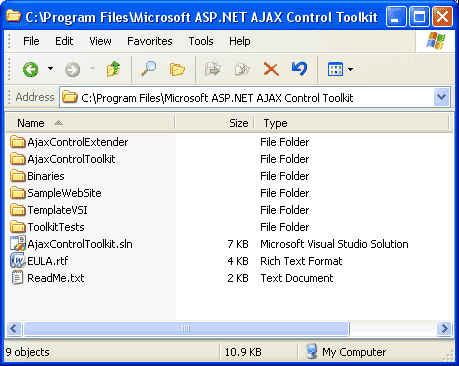Click the Views toolbar icon
The height and width of the screenshot is (366, 459).
335,69
